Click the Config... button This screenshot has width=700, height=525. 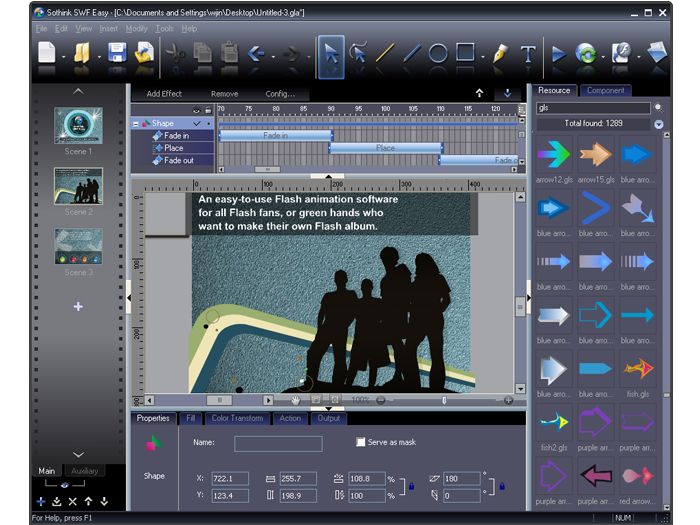(280, 94)
